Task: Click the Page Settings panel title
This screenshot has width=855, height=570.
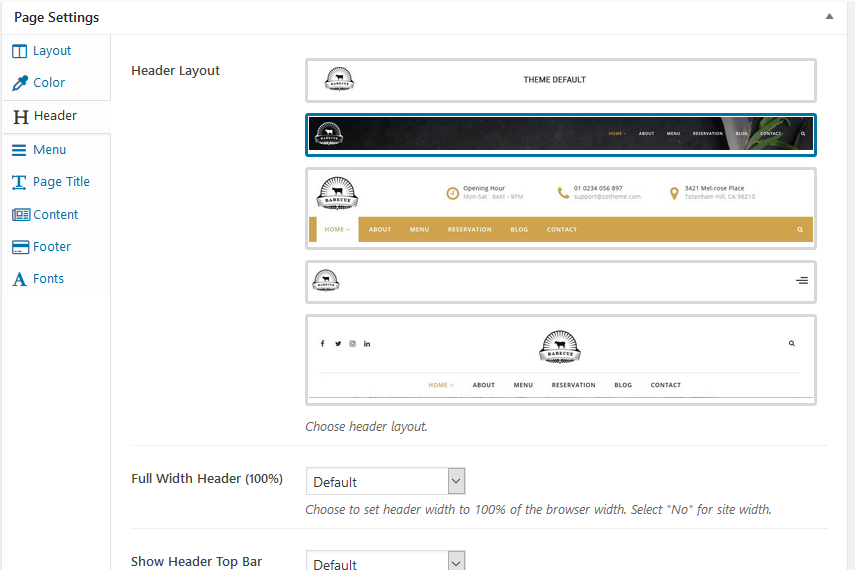Action: [x=56, y=17]
